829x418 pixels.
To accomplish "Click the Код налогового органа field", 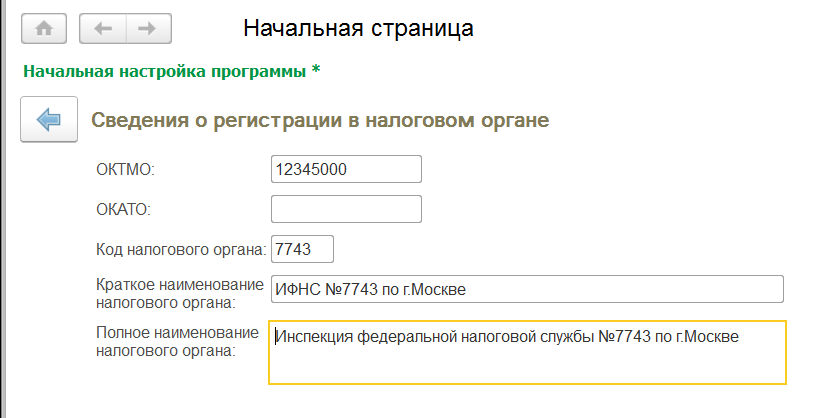I will 302,249.
